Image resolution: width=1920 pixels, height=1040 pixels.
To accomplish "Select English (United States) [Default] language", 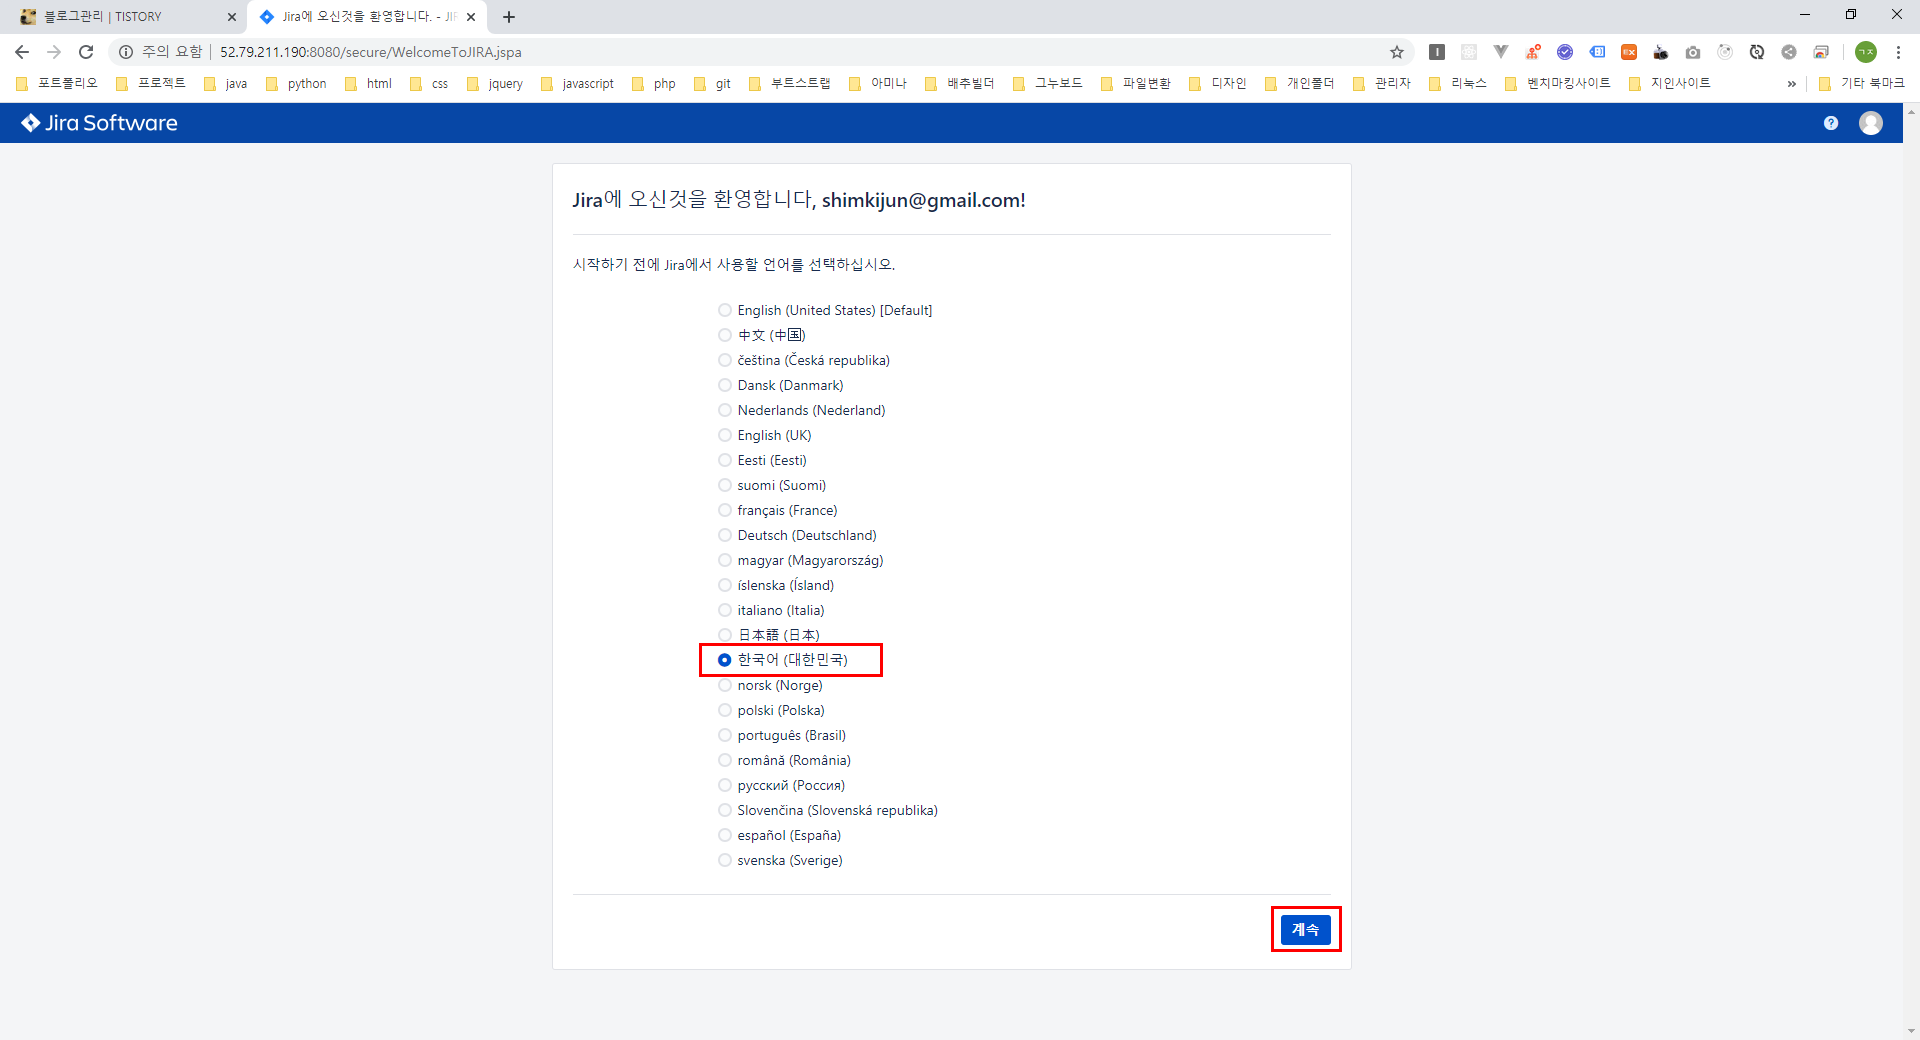I will tap(725, 310).
